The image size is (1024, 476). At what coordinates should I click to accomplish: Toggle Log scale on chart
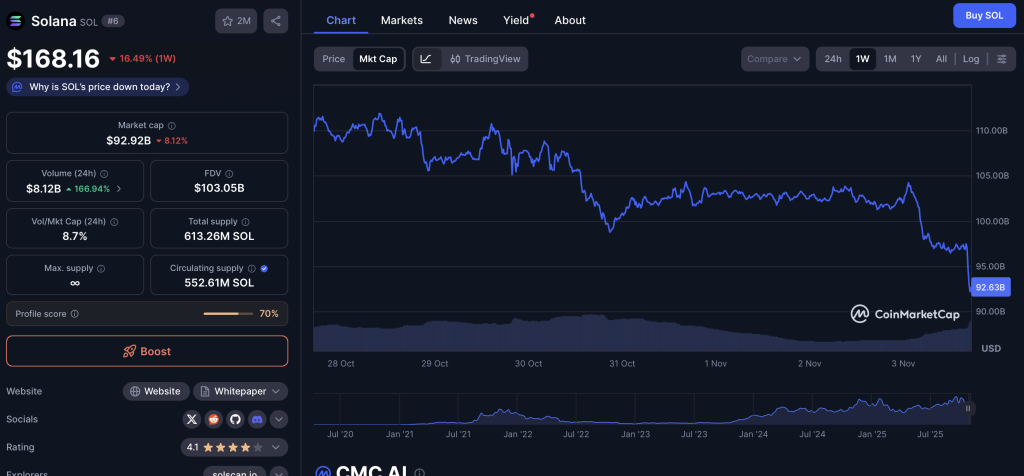point(971,59)
